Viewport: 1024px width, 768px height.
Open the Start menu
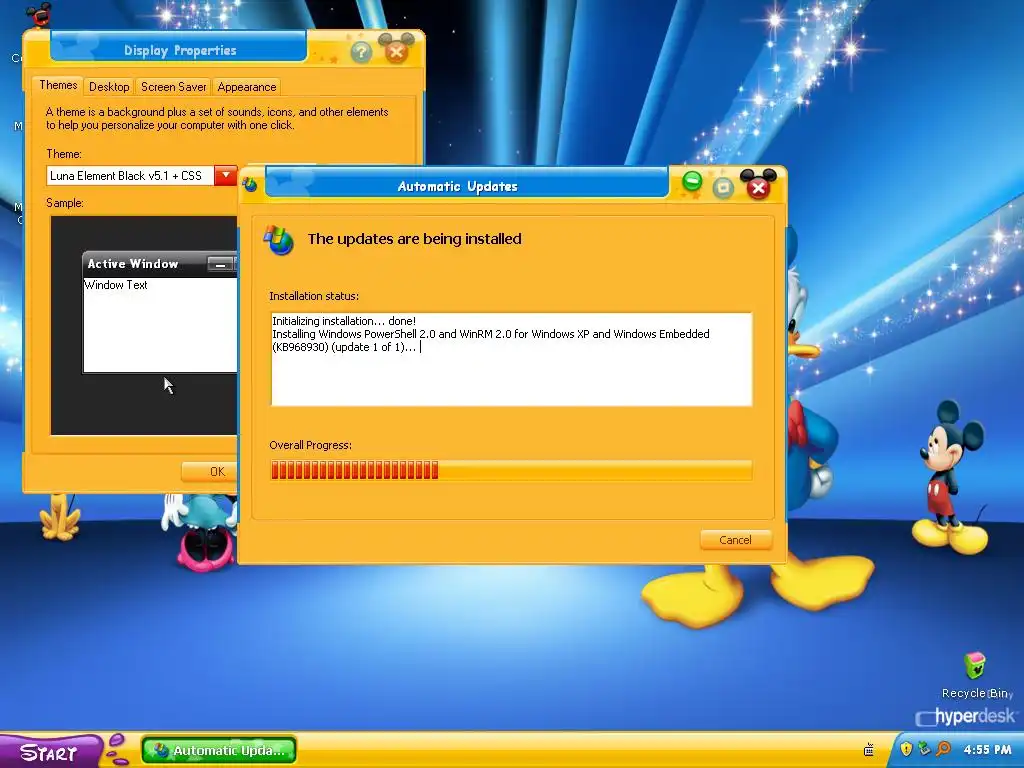tap(49, 752)
